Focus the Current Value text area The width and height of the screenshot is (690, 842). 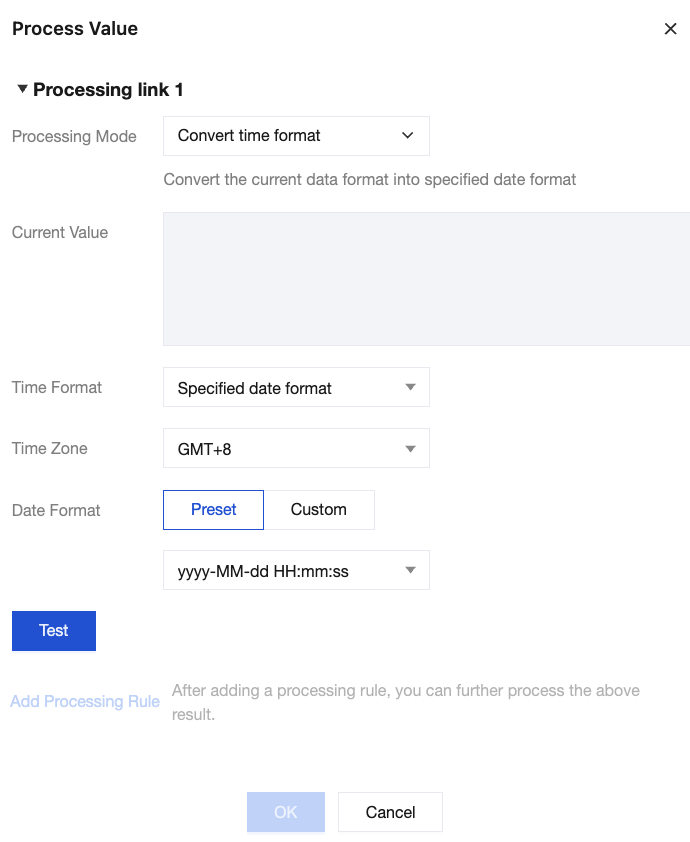(x=426, y=279)
